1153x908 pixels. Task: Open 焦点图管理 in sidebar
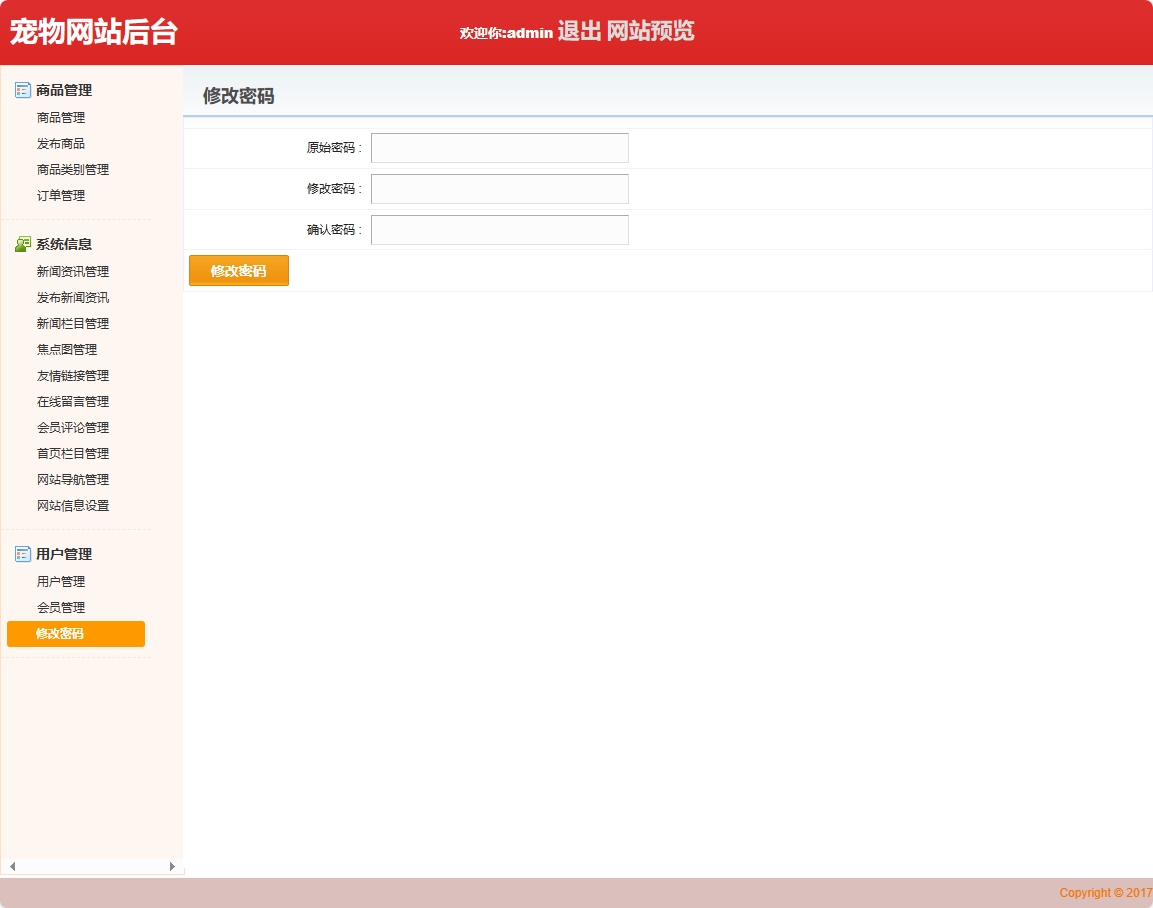coord(67,350)
